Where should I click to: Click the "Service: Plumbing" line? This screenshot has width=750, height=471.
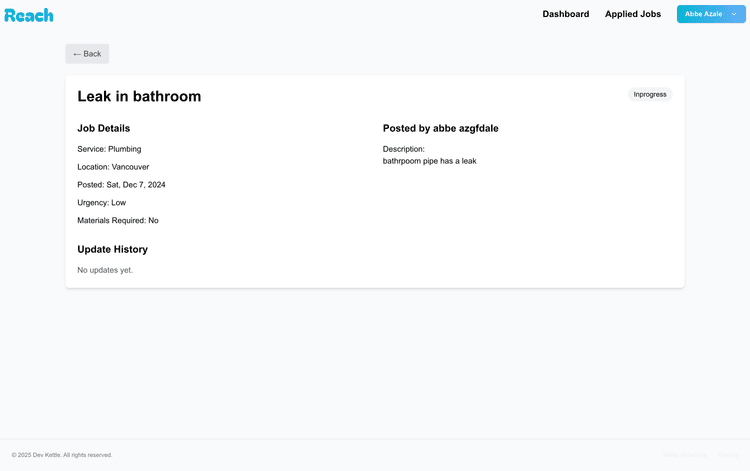(x=109, y=149)
